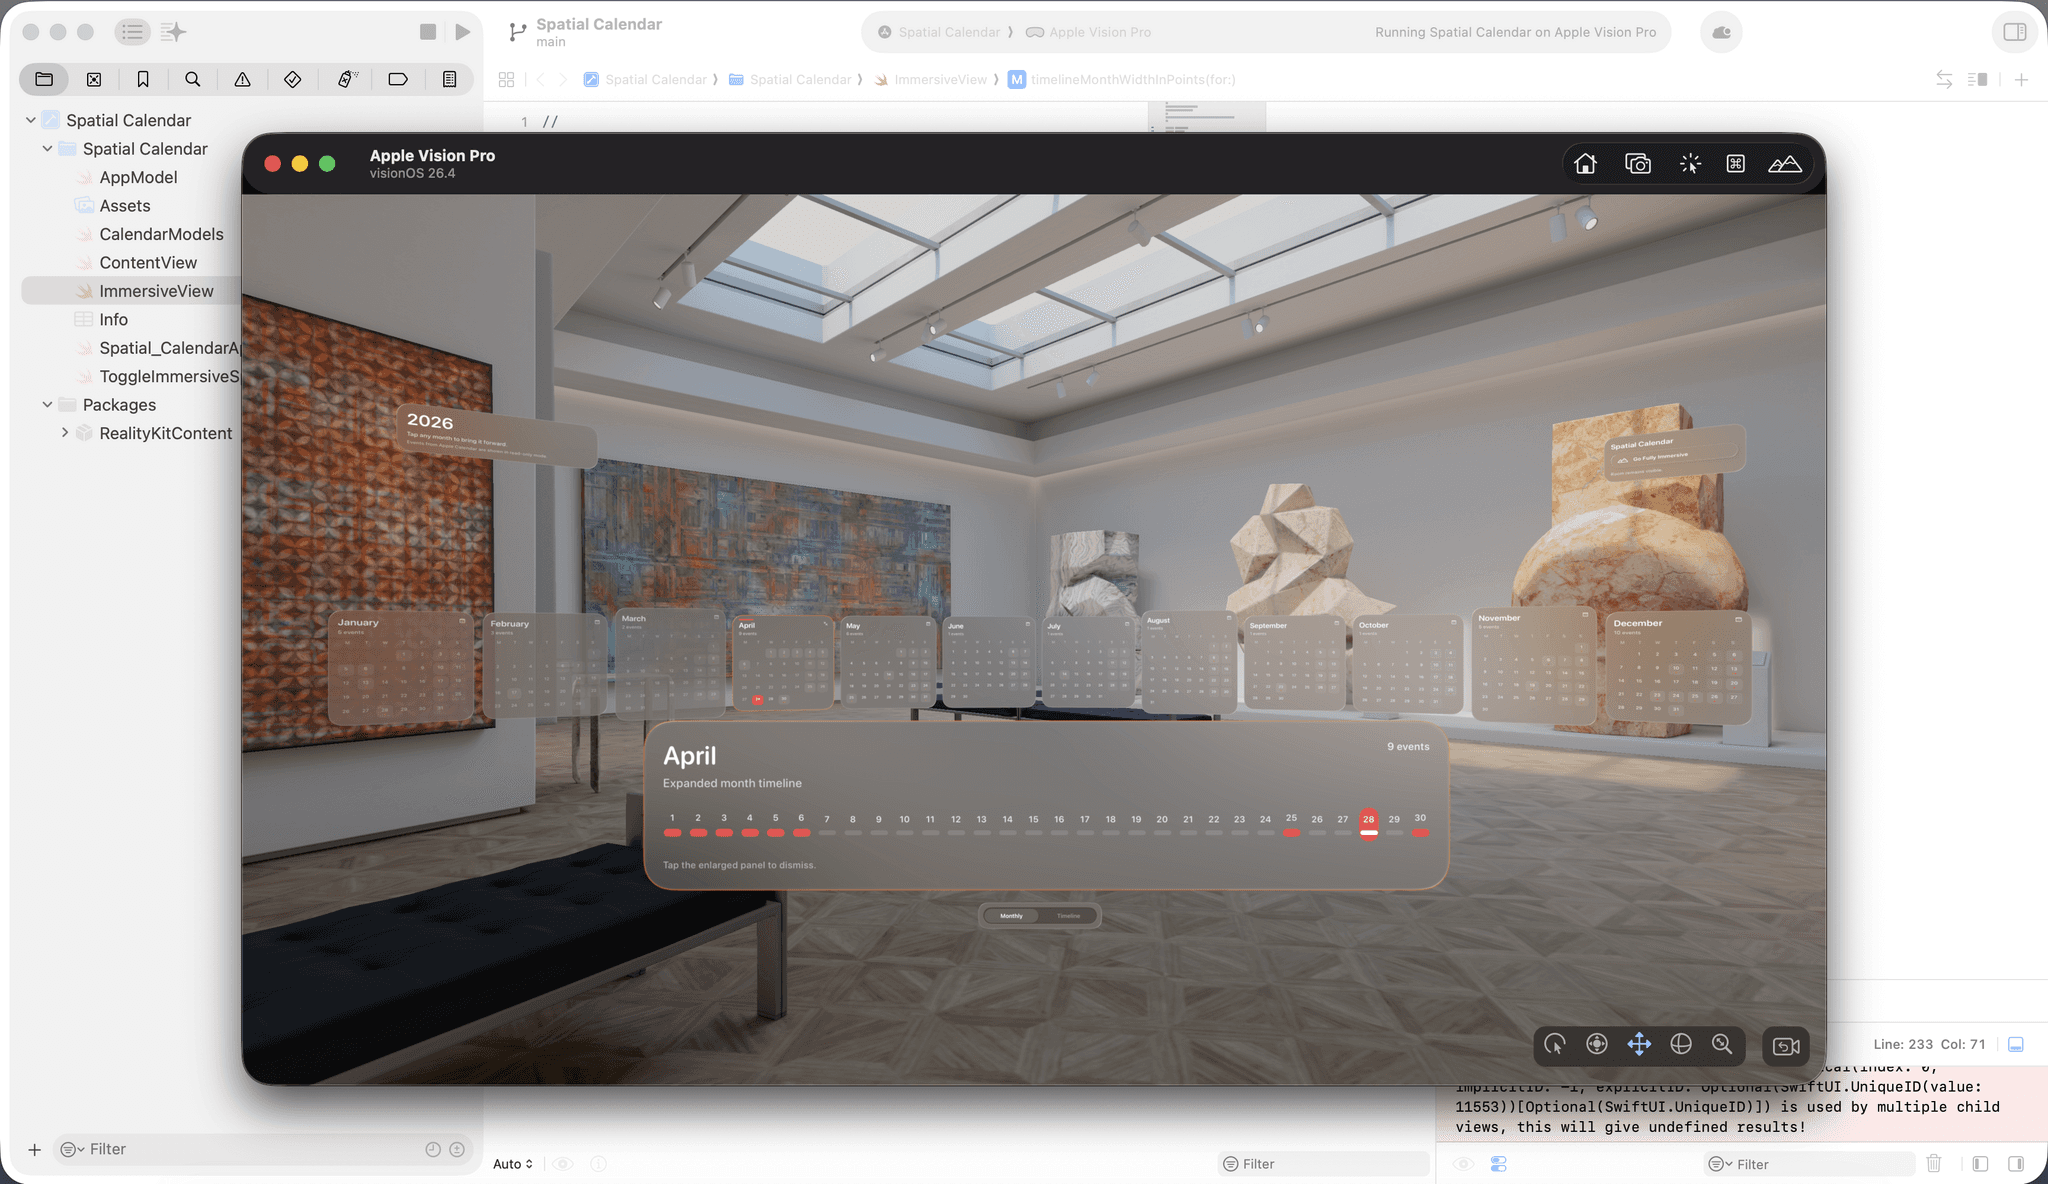Click the simulator Home button icon

[1585, 164]
